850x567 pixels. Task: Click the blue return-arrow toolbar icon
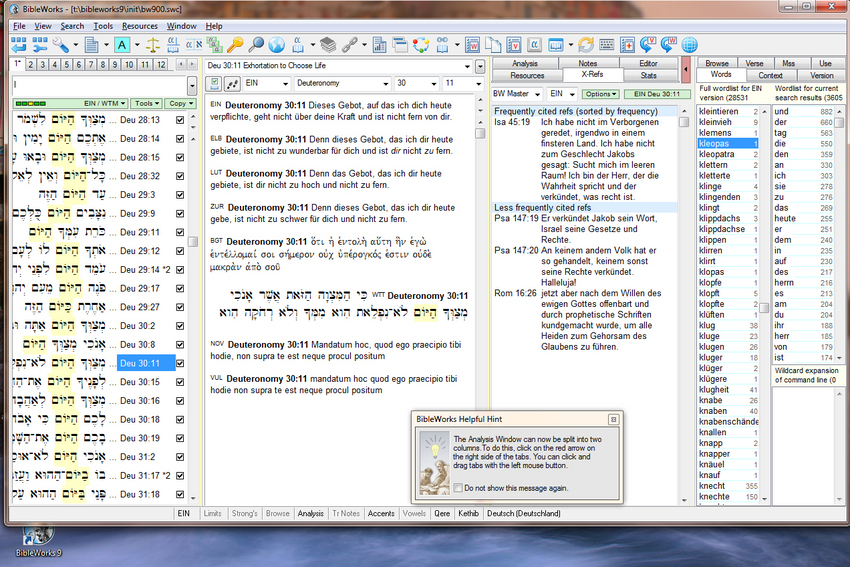click(18, 44)
